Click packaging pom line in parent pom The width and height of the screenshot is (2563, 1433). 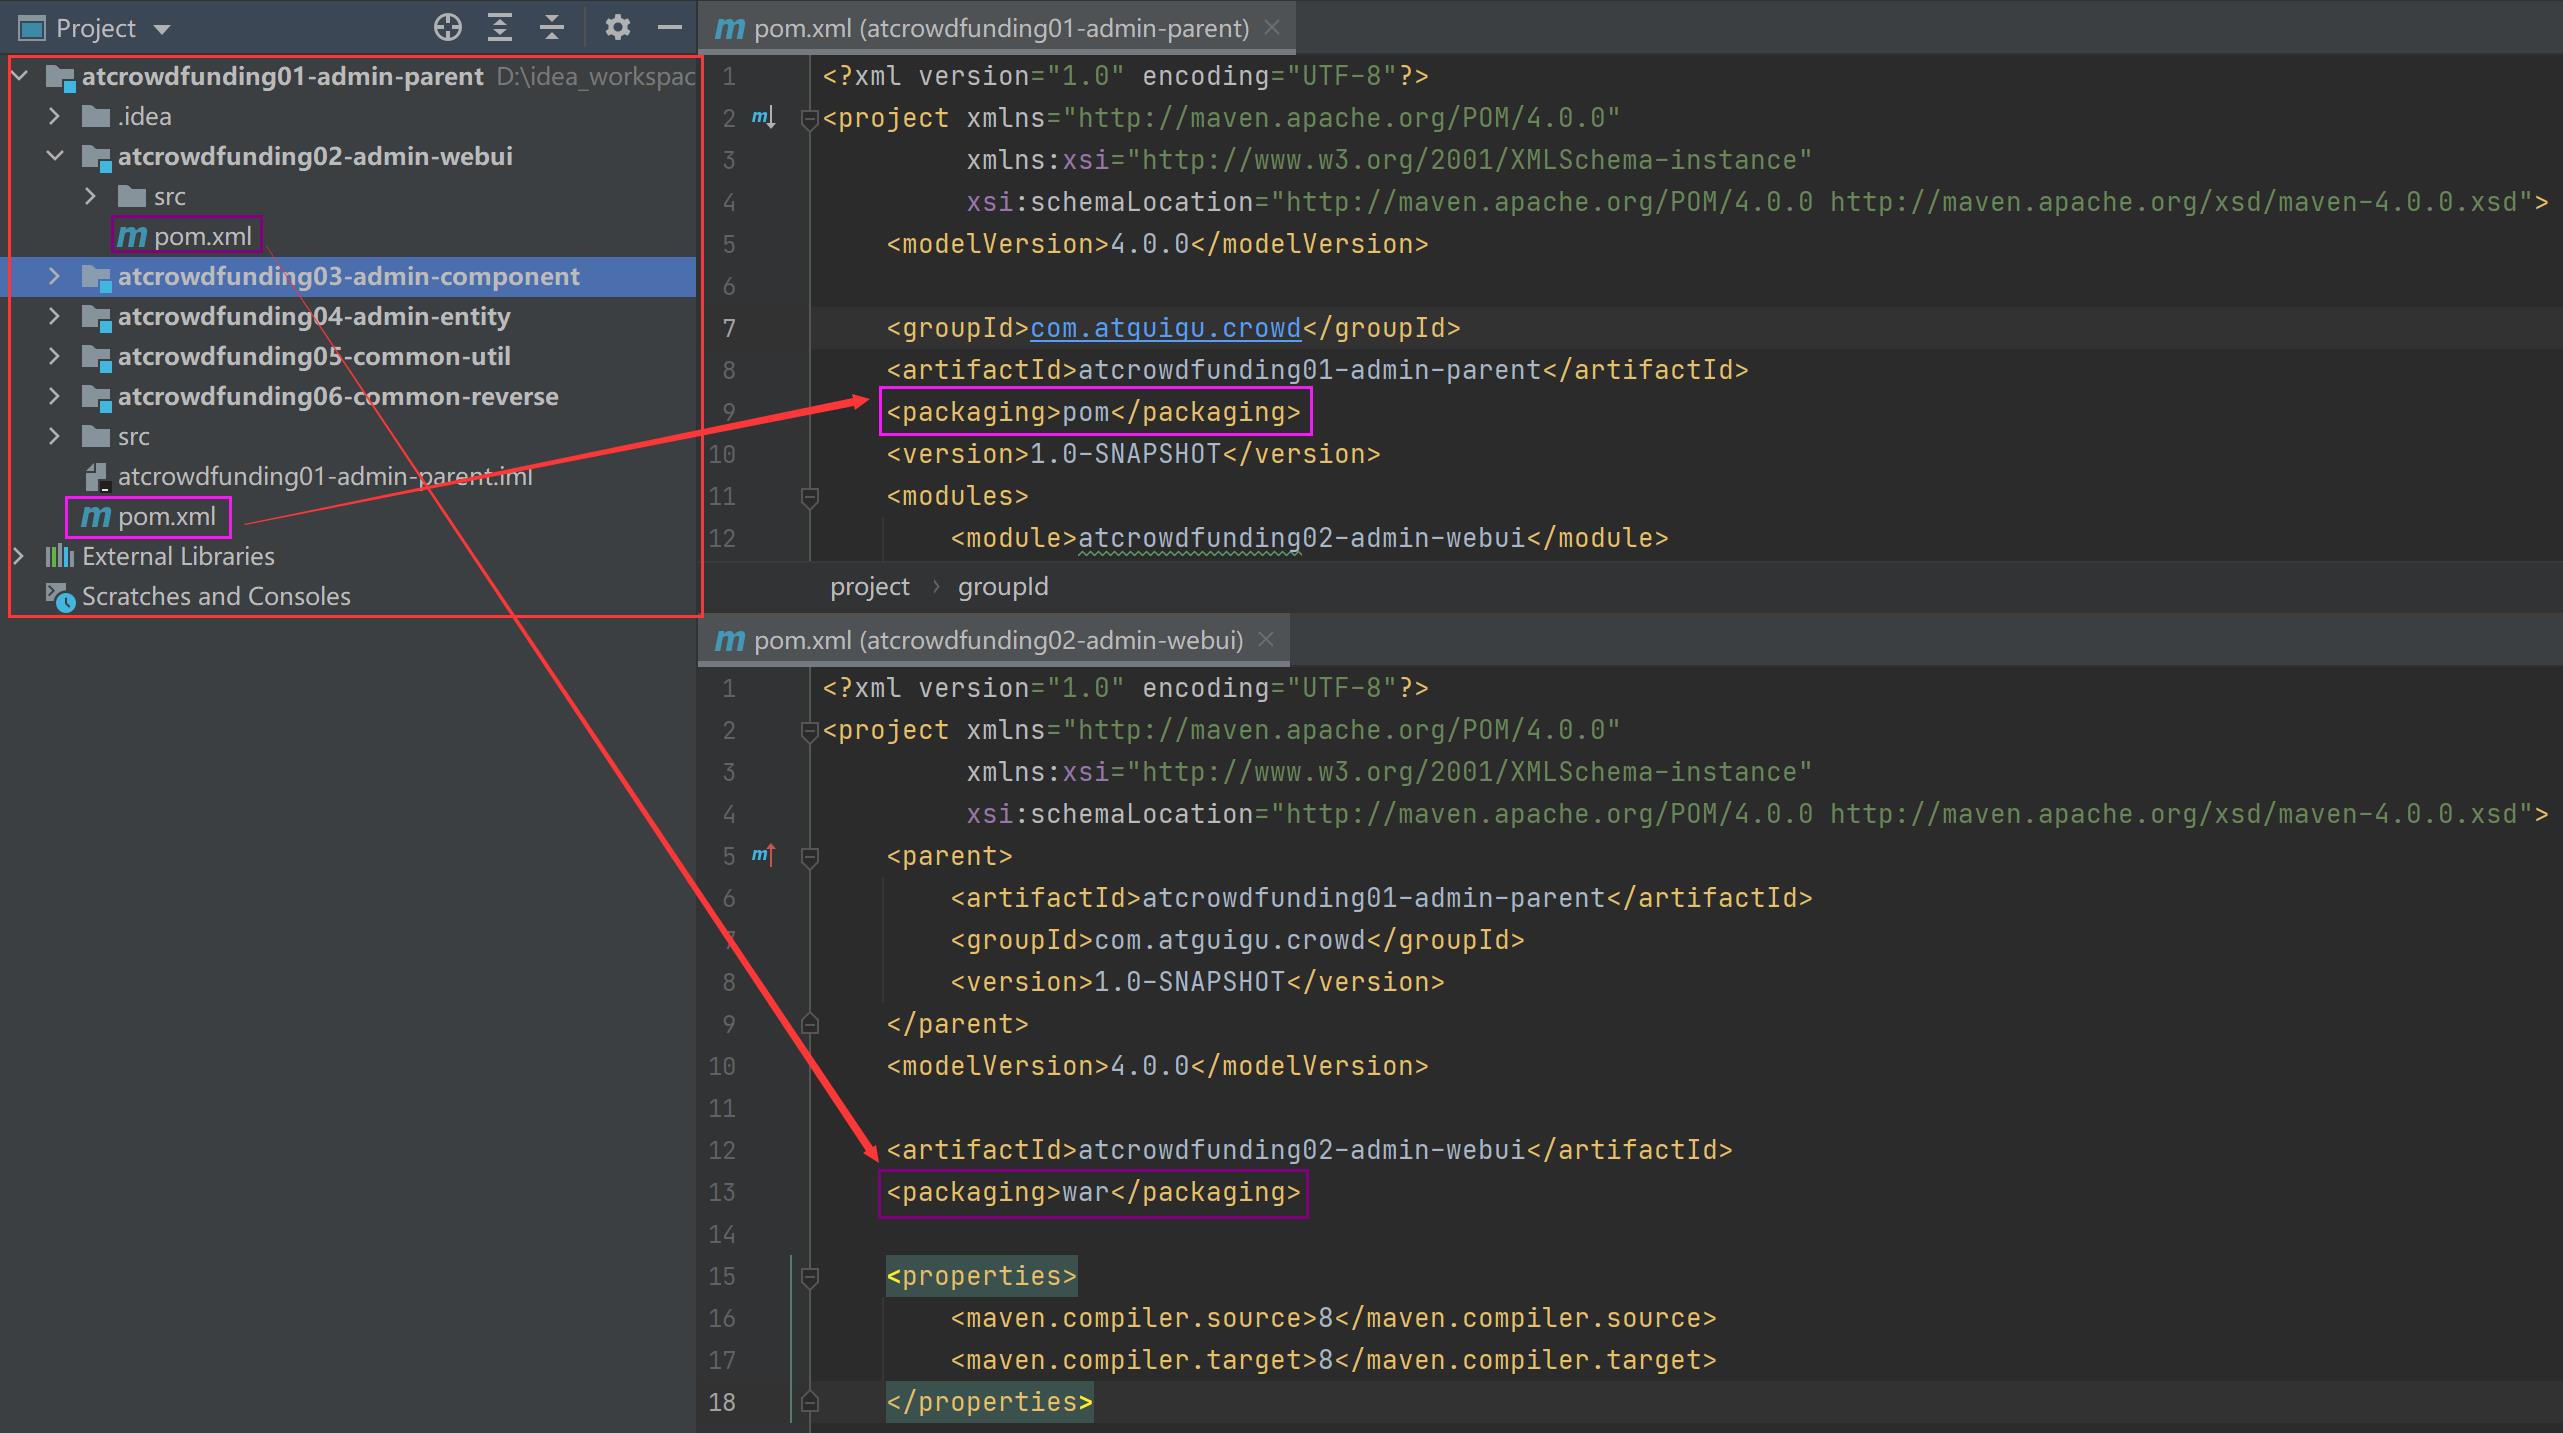click(x=1094, y=412)
